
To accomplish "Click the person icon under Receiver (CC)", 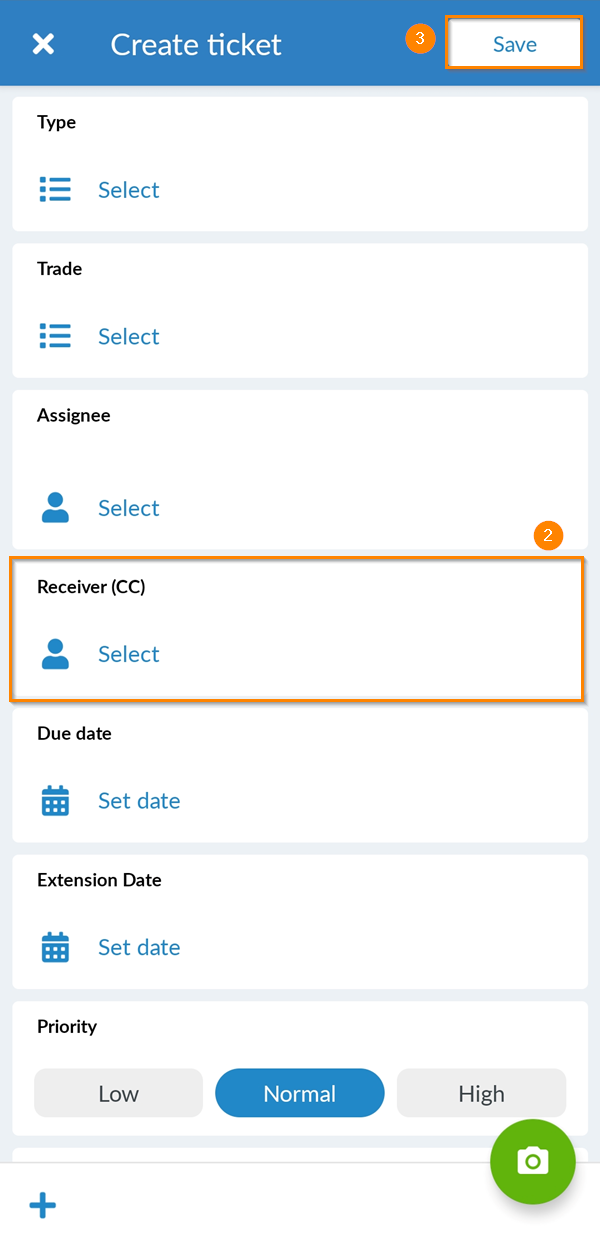I will [x=55, y=654].
